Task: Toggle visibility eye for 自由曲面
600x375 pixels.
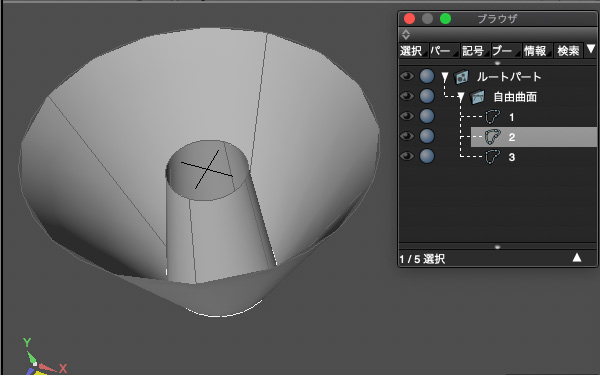Action: (x=407, y=96)
